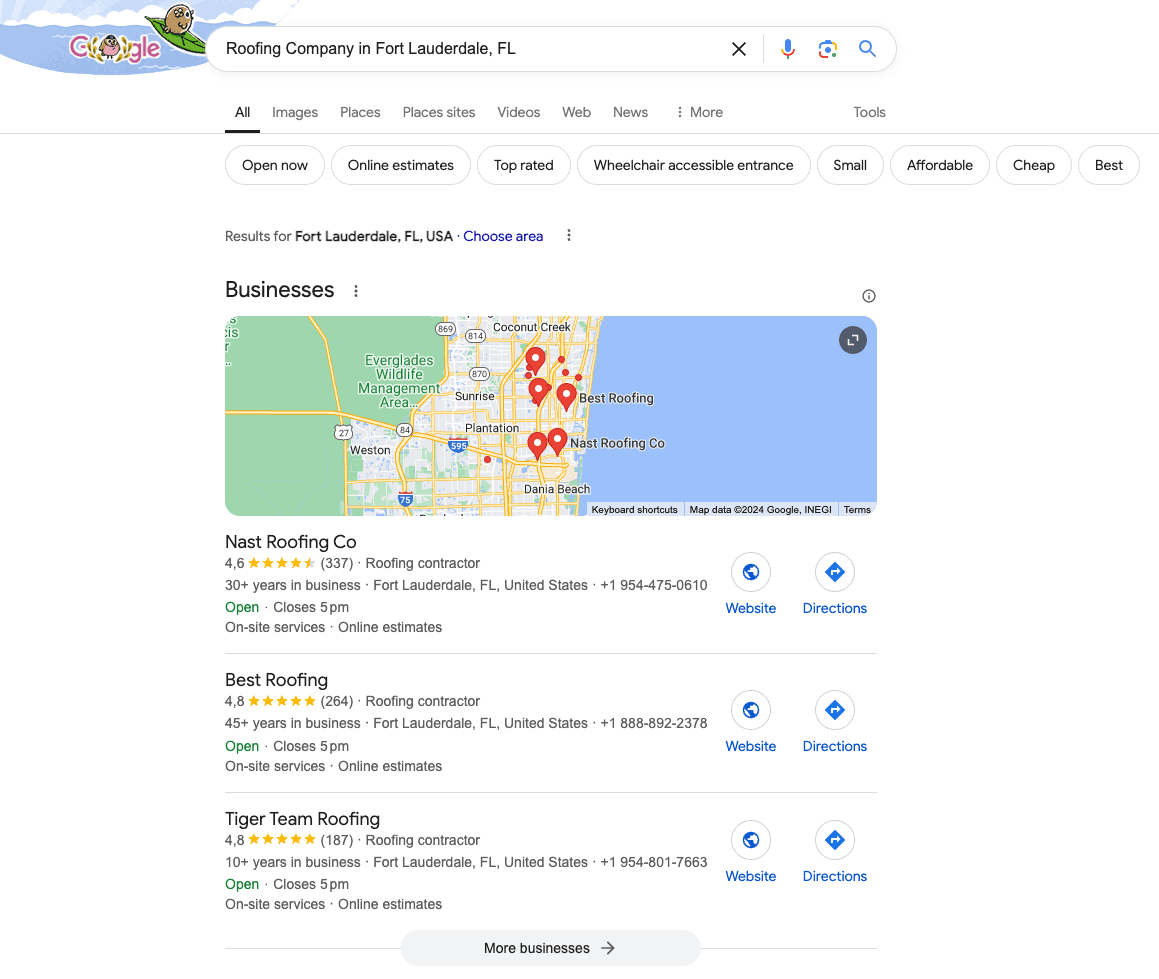Switch to the Images tab

[x=295, y=112]
